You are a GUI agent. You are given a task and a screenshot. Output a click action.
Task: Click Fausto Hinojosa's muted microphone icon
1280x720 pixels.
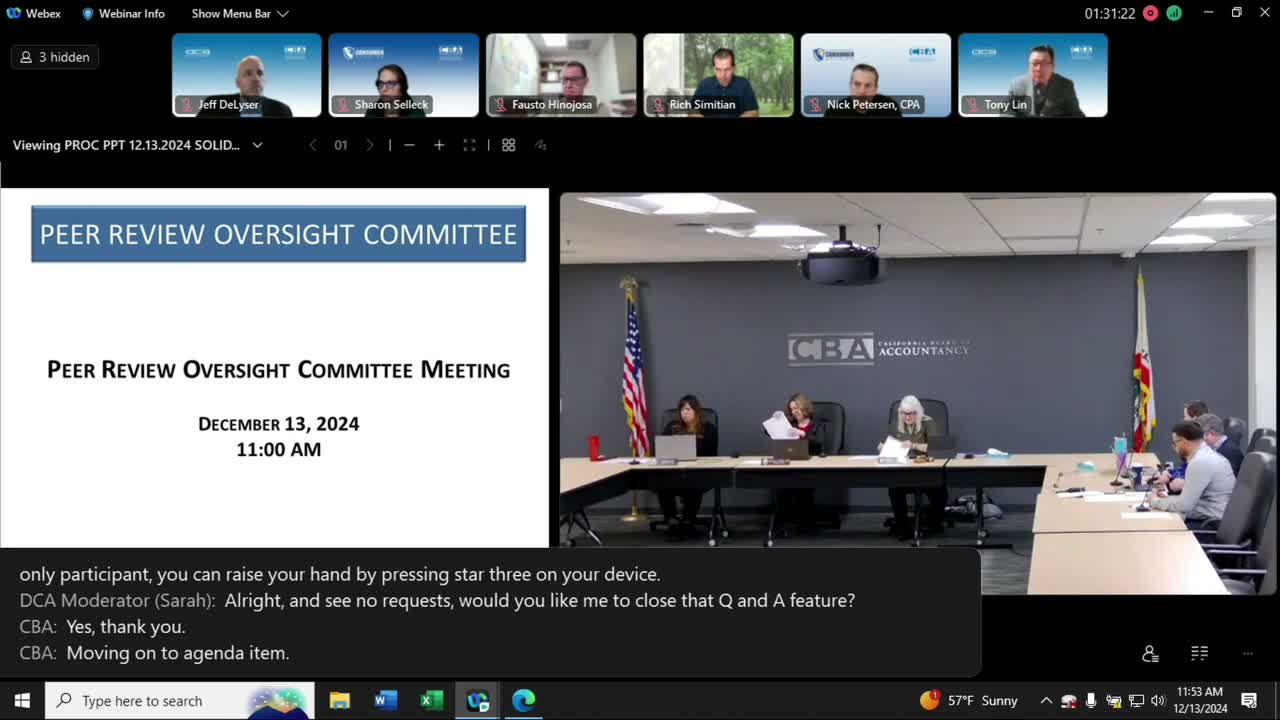click(500, 104)
